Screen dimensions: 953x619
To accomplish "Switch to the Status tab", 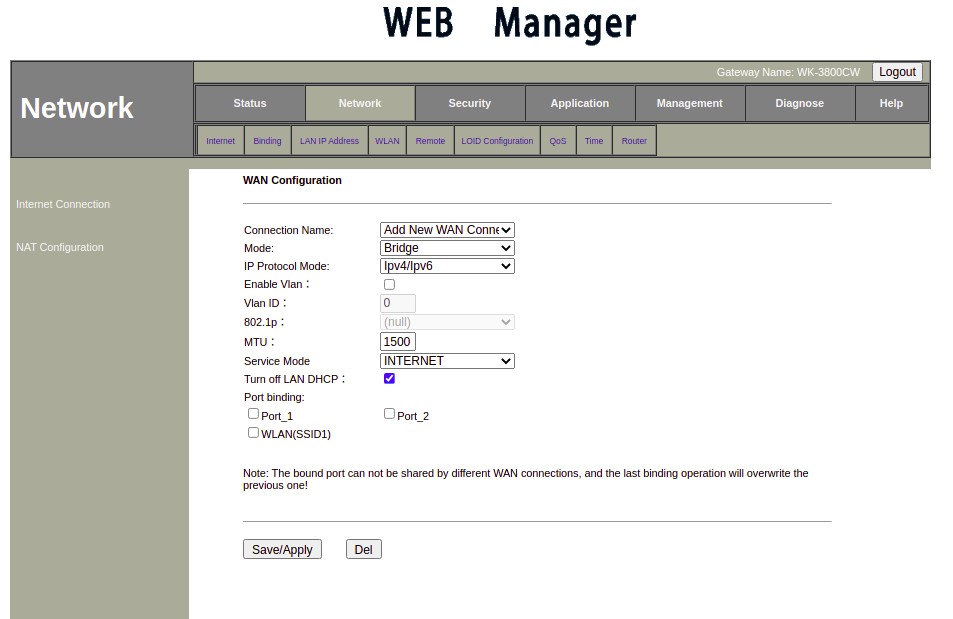I will [250, 103].
